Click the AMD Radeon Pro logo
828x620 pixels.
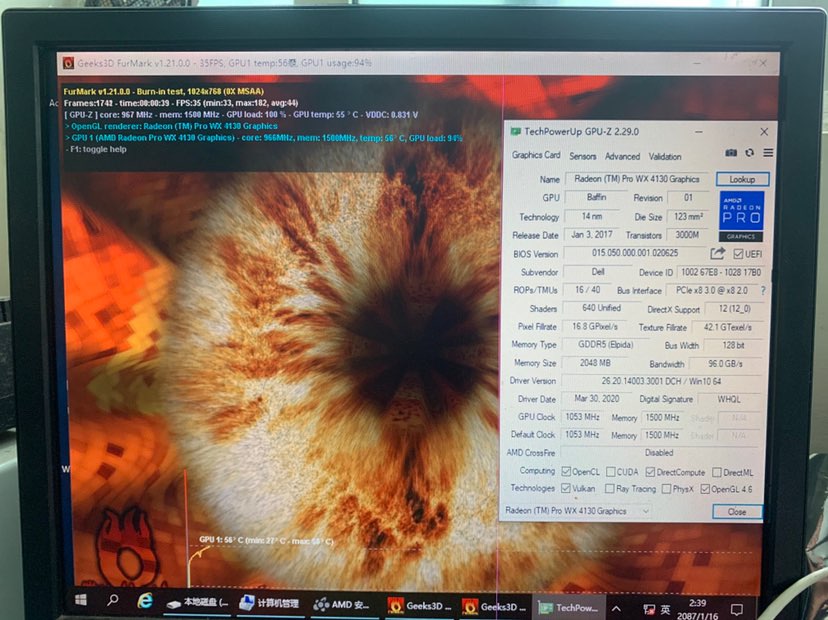[x=741, y=216]
